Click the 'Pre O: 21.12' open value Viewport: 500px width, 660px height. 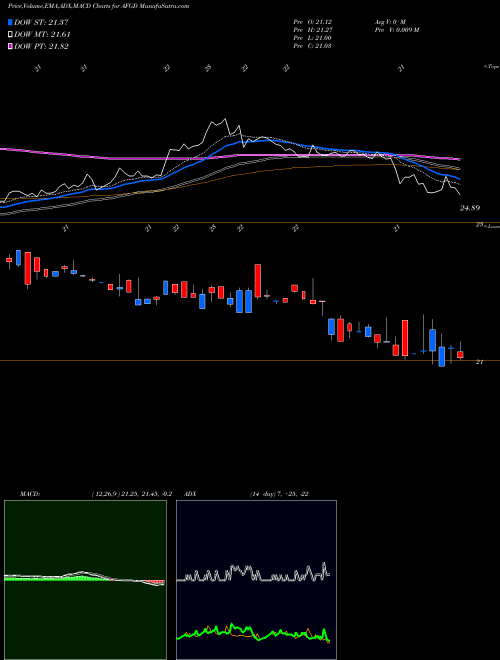tap(312, 22)
